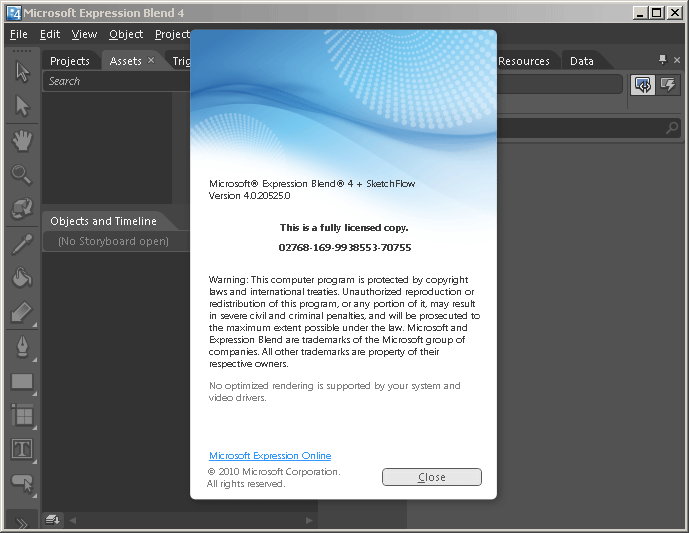Maximize the Expression Blend window
Image resolution: width=689 pixels, height=533 pixels.
(656, 13)
